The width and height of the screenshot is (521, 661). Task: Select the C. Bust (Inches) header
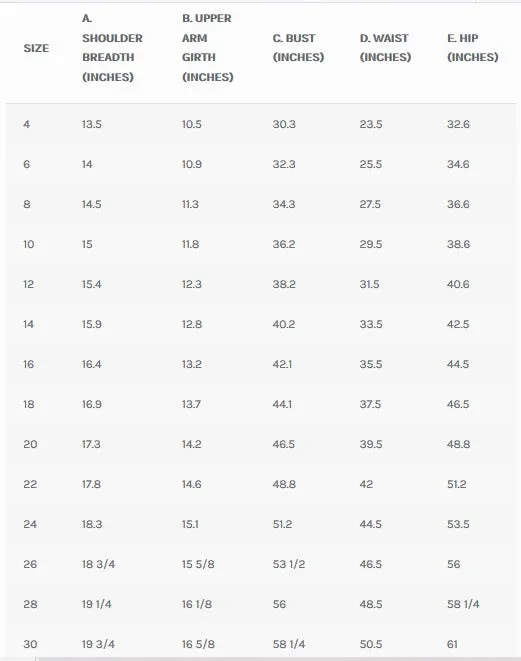298,48
